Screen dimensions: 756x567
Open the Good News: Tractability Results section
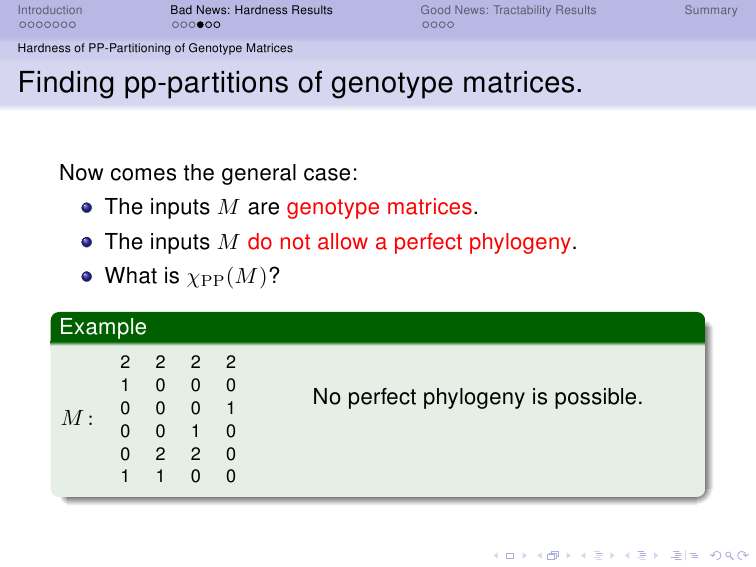click(x=508, y=10)
